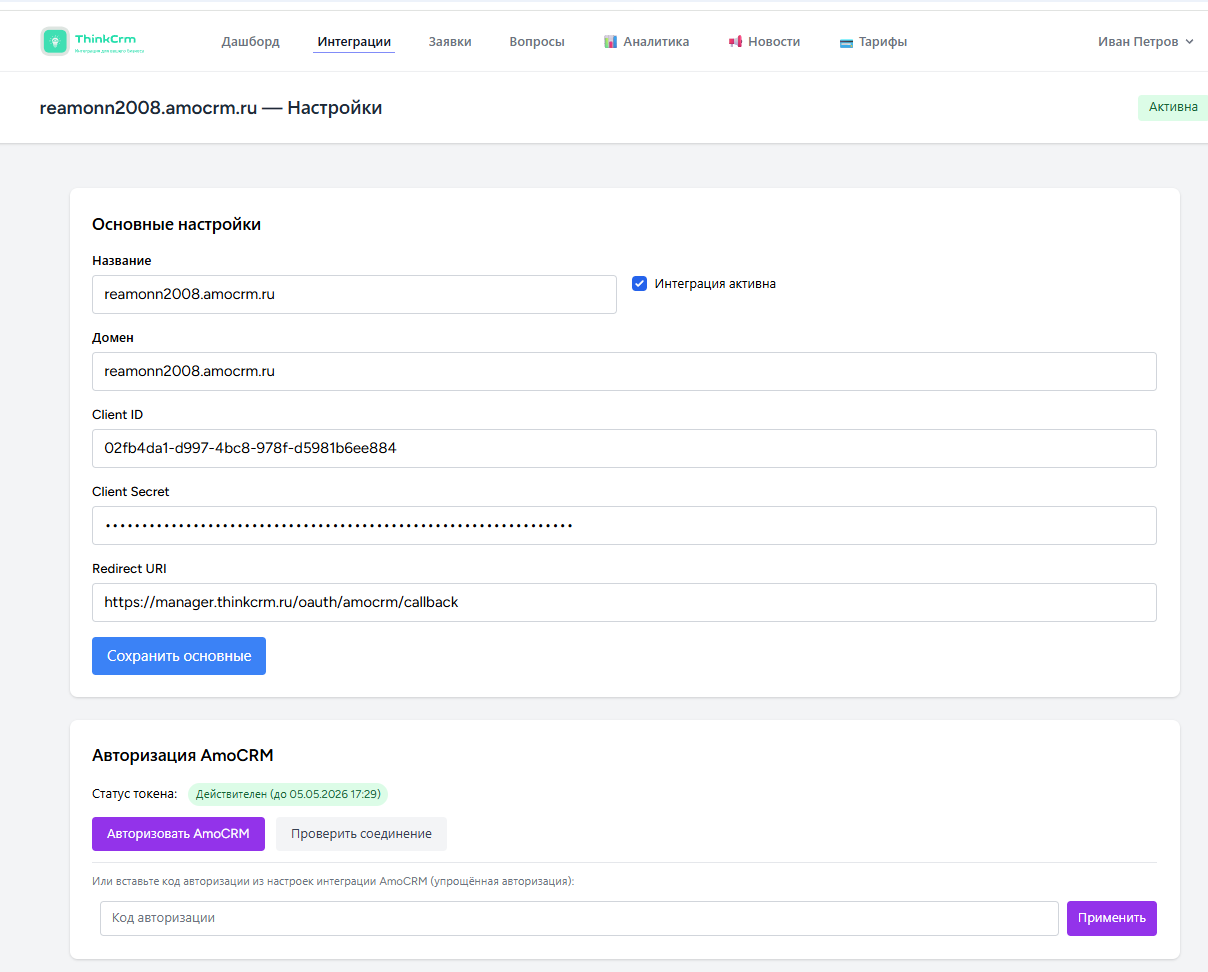Focus the Название input field
The width and height of the screenshot is (1208, 972).
tap(354, 294)
